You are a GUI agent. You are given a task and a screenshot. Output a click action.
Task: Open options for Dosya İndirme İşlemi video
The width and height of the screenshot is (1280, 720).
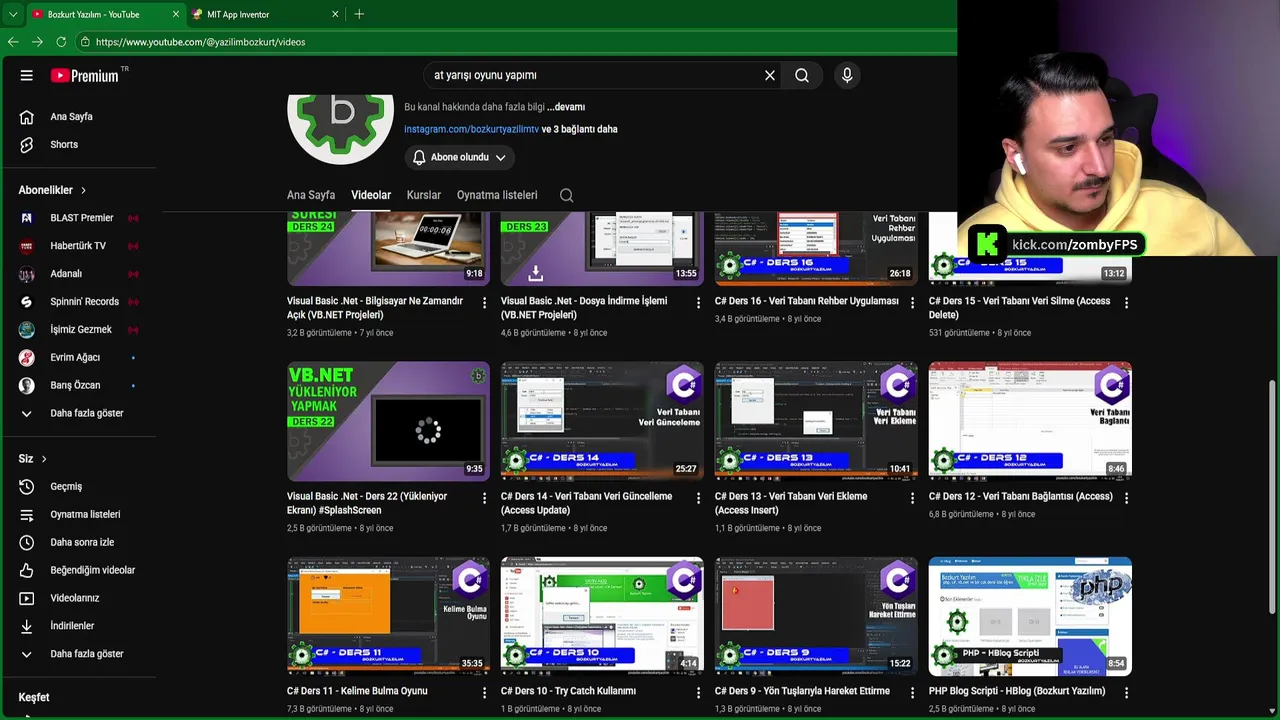[x=699, y=303]
